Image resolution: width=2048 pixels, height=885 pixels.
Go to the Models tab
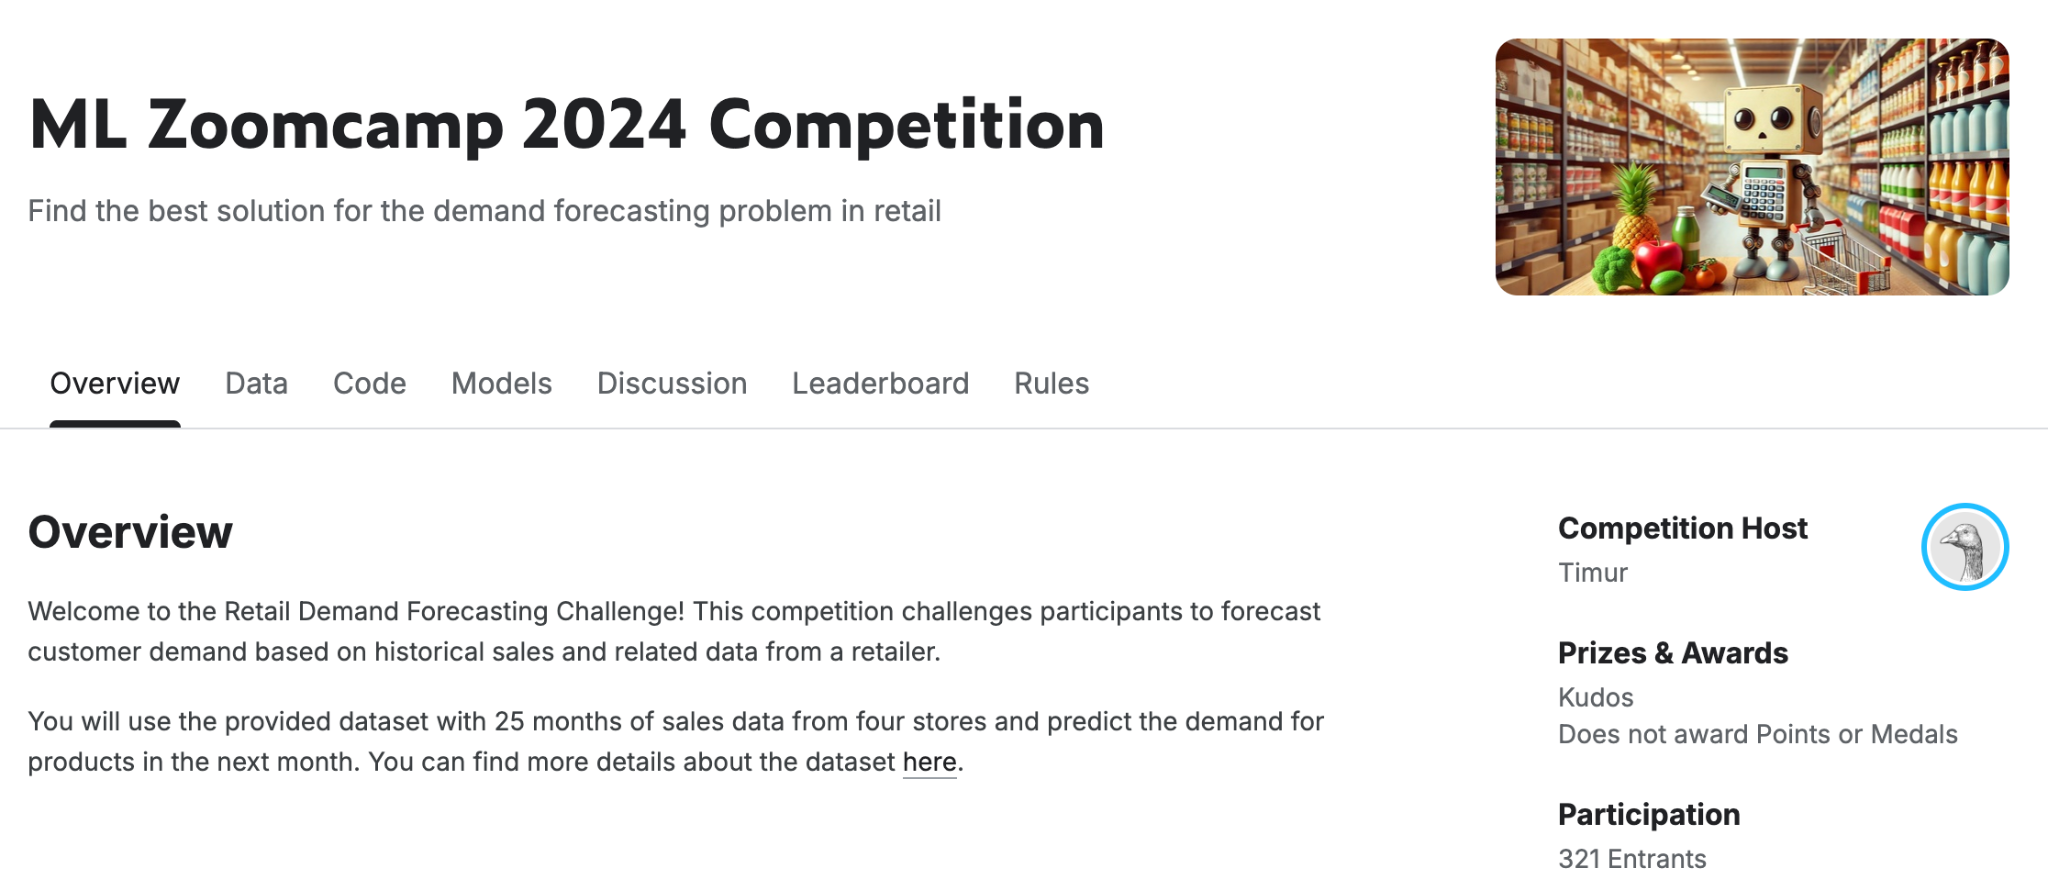pyautogui.click(x=501, y=384)
